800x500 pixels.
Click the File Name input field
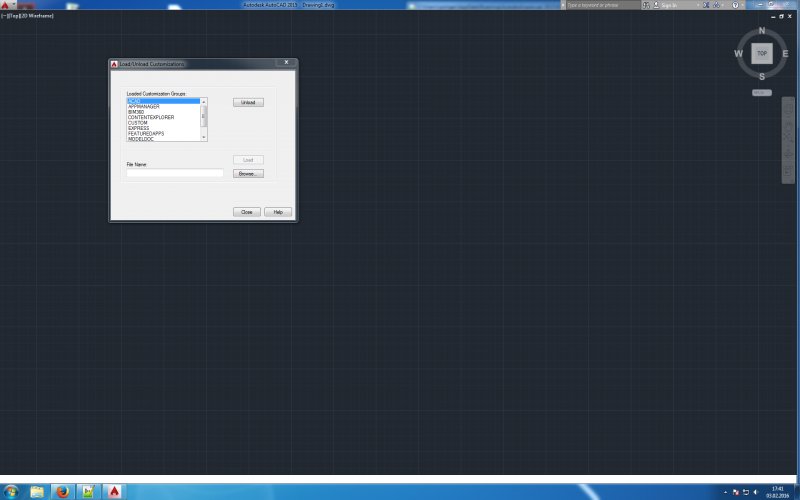[x=174, y=173]
